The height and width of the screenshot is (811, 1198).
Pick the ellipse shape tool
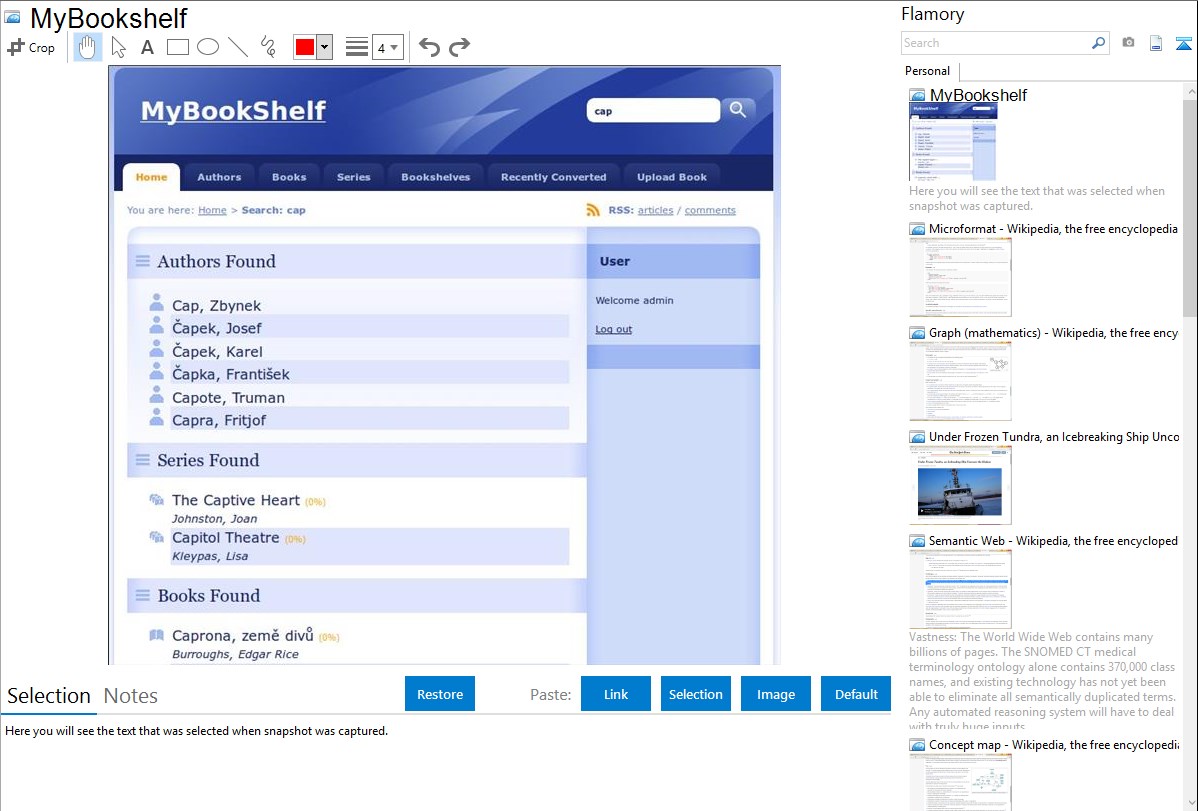(x=208, y=47)
